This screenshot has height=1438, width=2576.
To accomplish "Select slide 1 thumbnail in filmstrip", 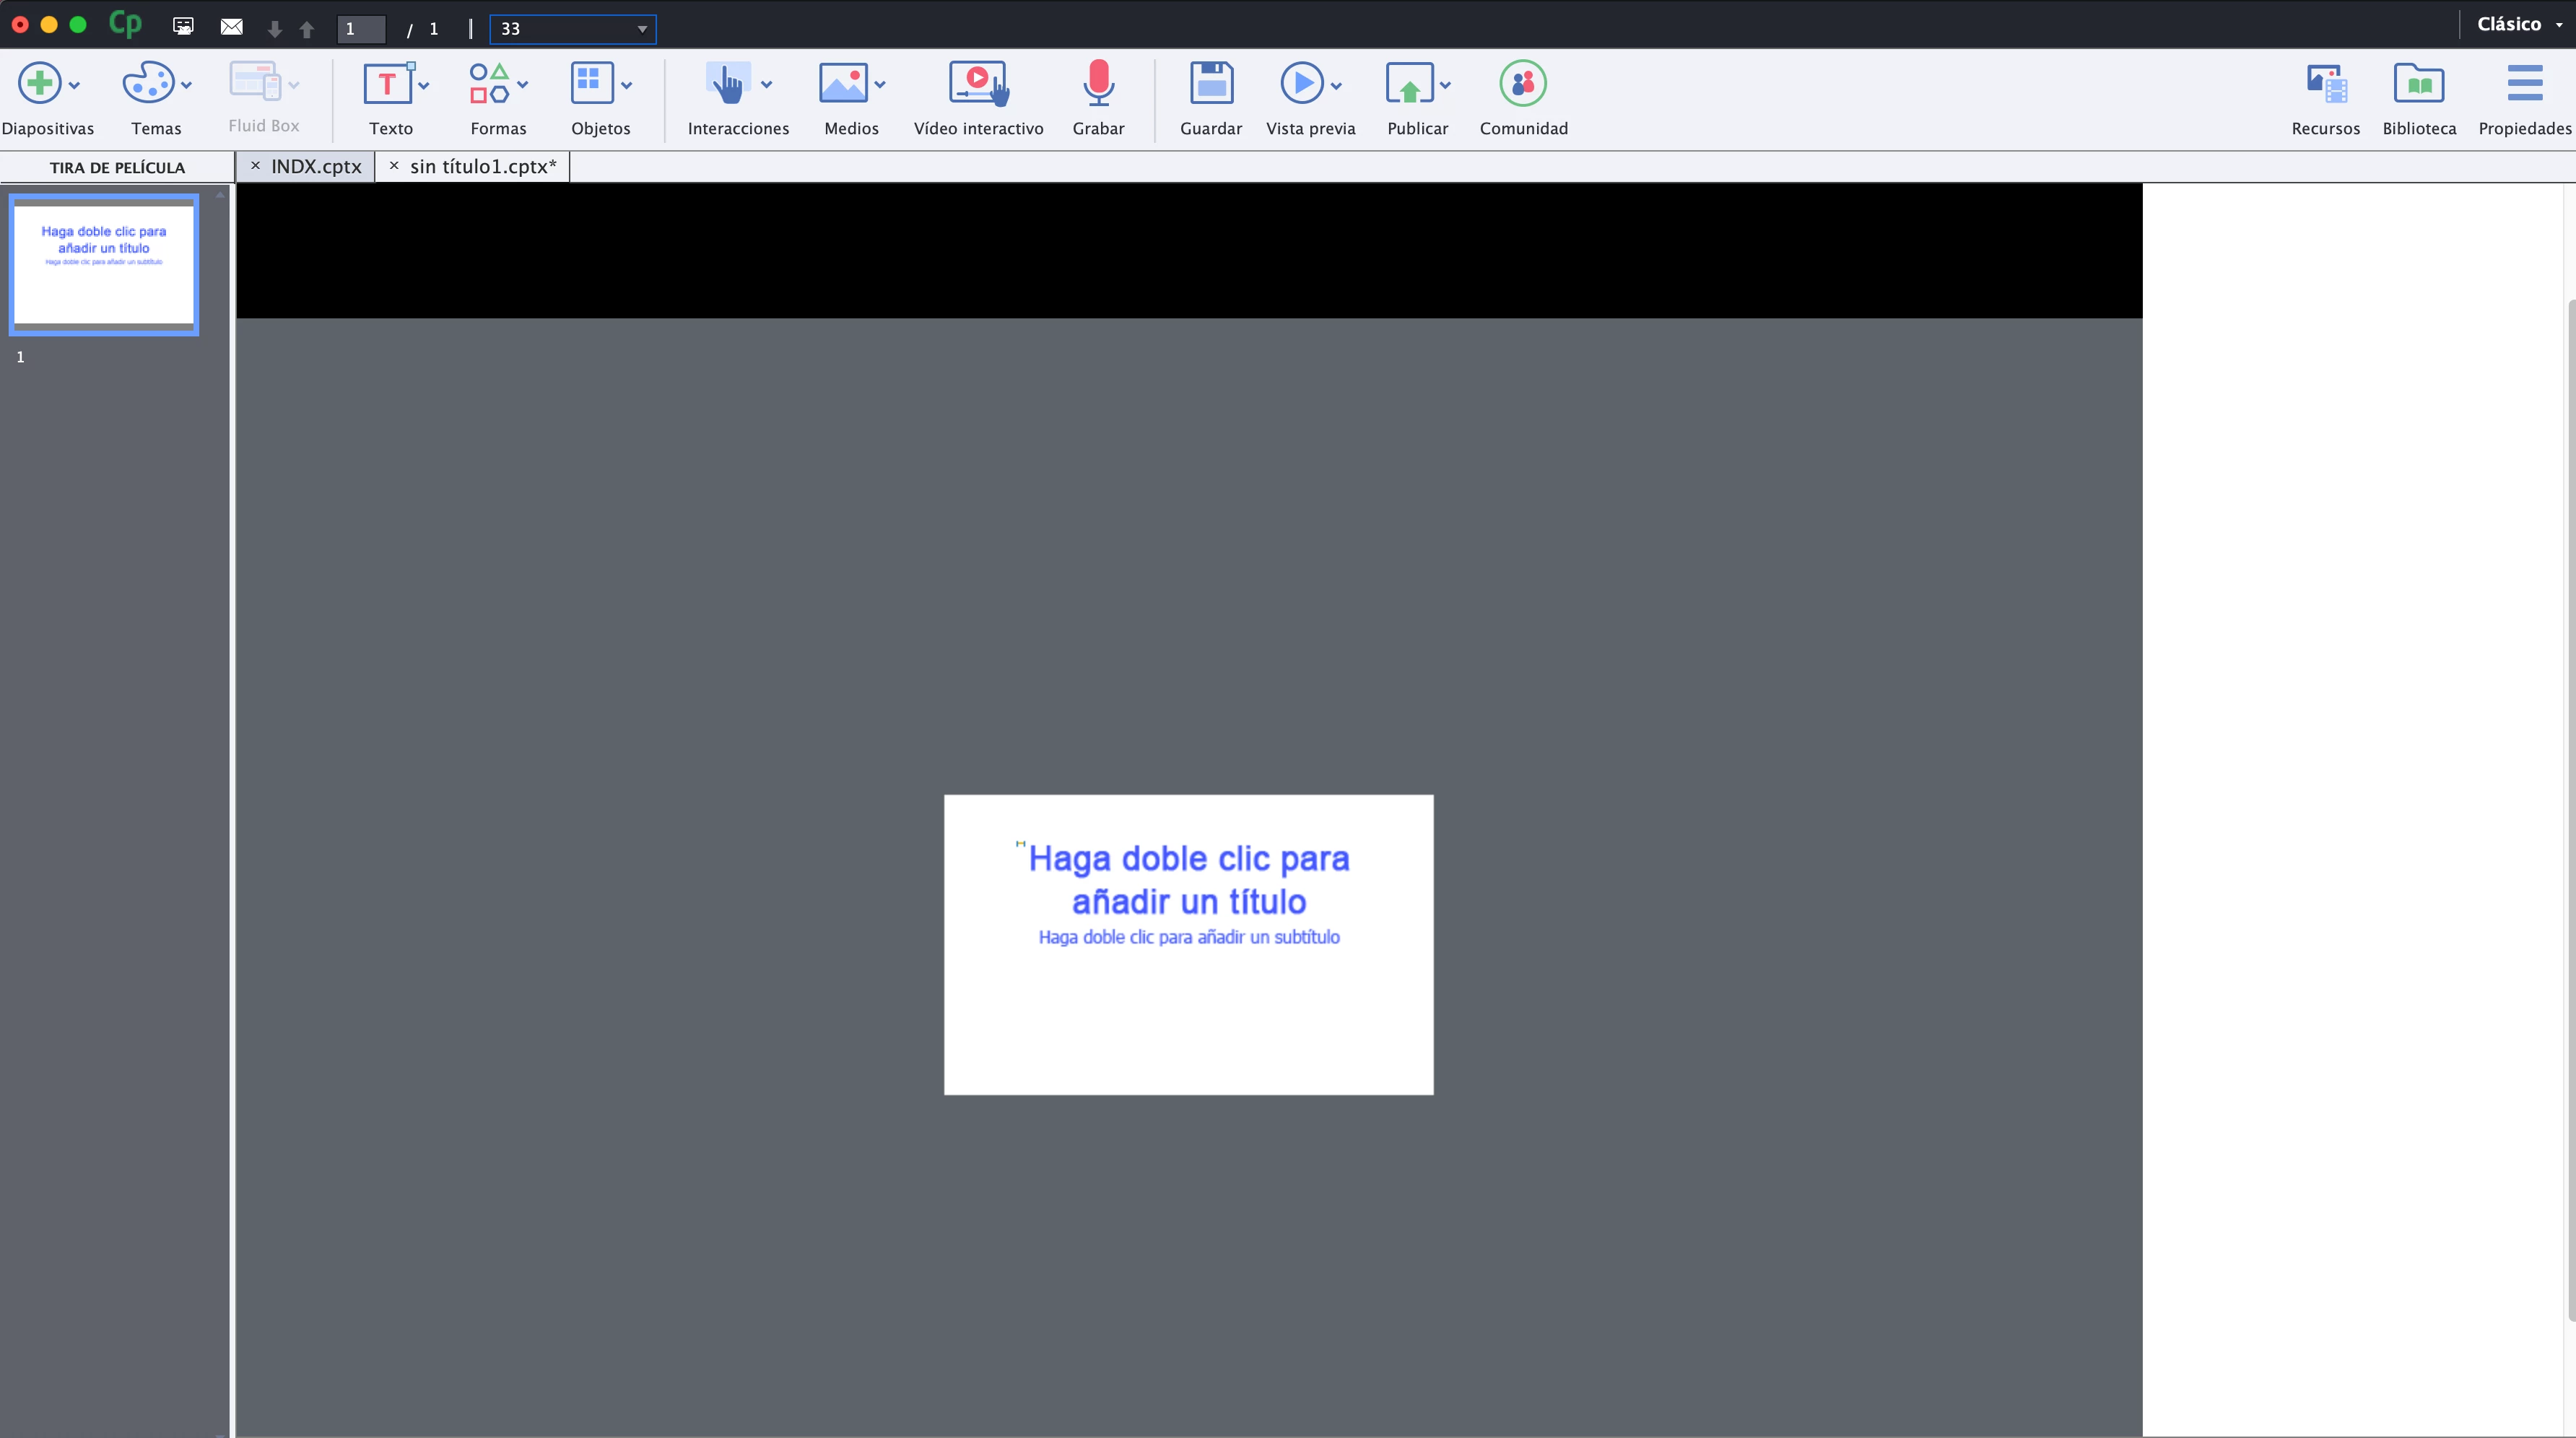I will click(104, 265).
